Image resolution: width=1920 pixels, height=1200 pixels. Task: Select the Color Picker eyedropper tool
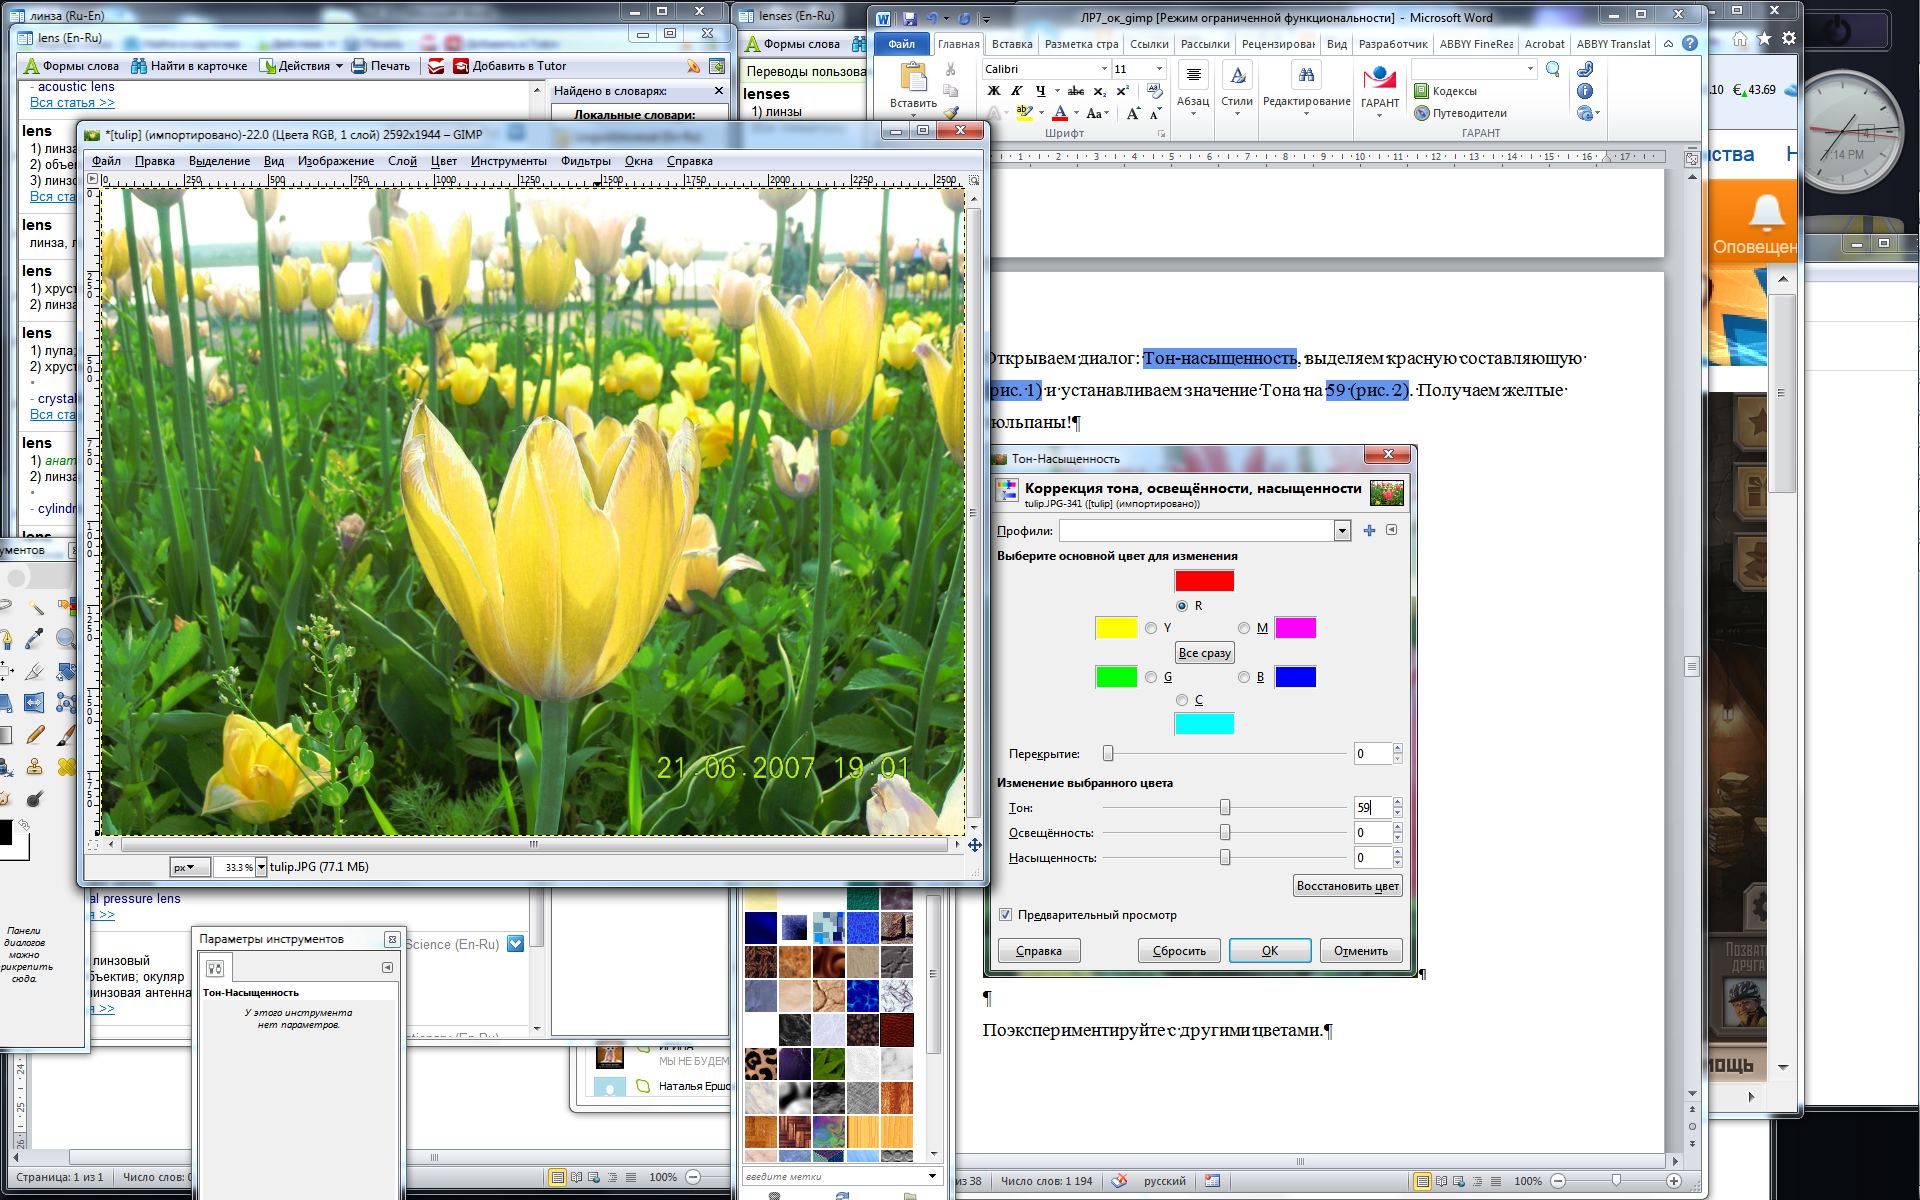pyautogui.click(x=34, y=638)
